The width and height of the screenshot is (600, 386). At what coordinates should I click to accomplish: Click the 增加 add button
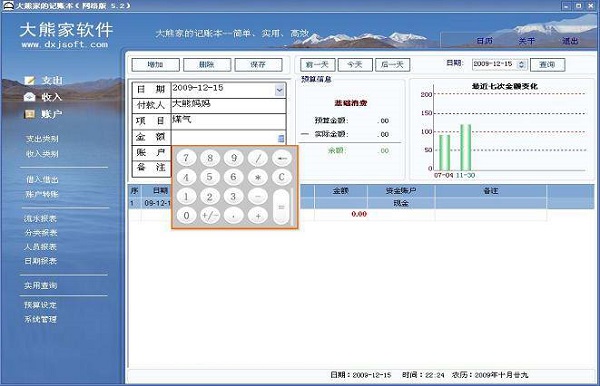click(155, 65)
